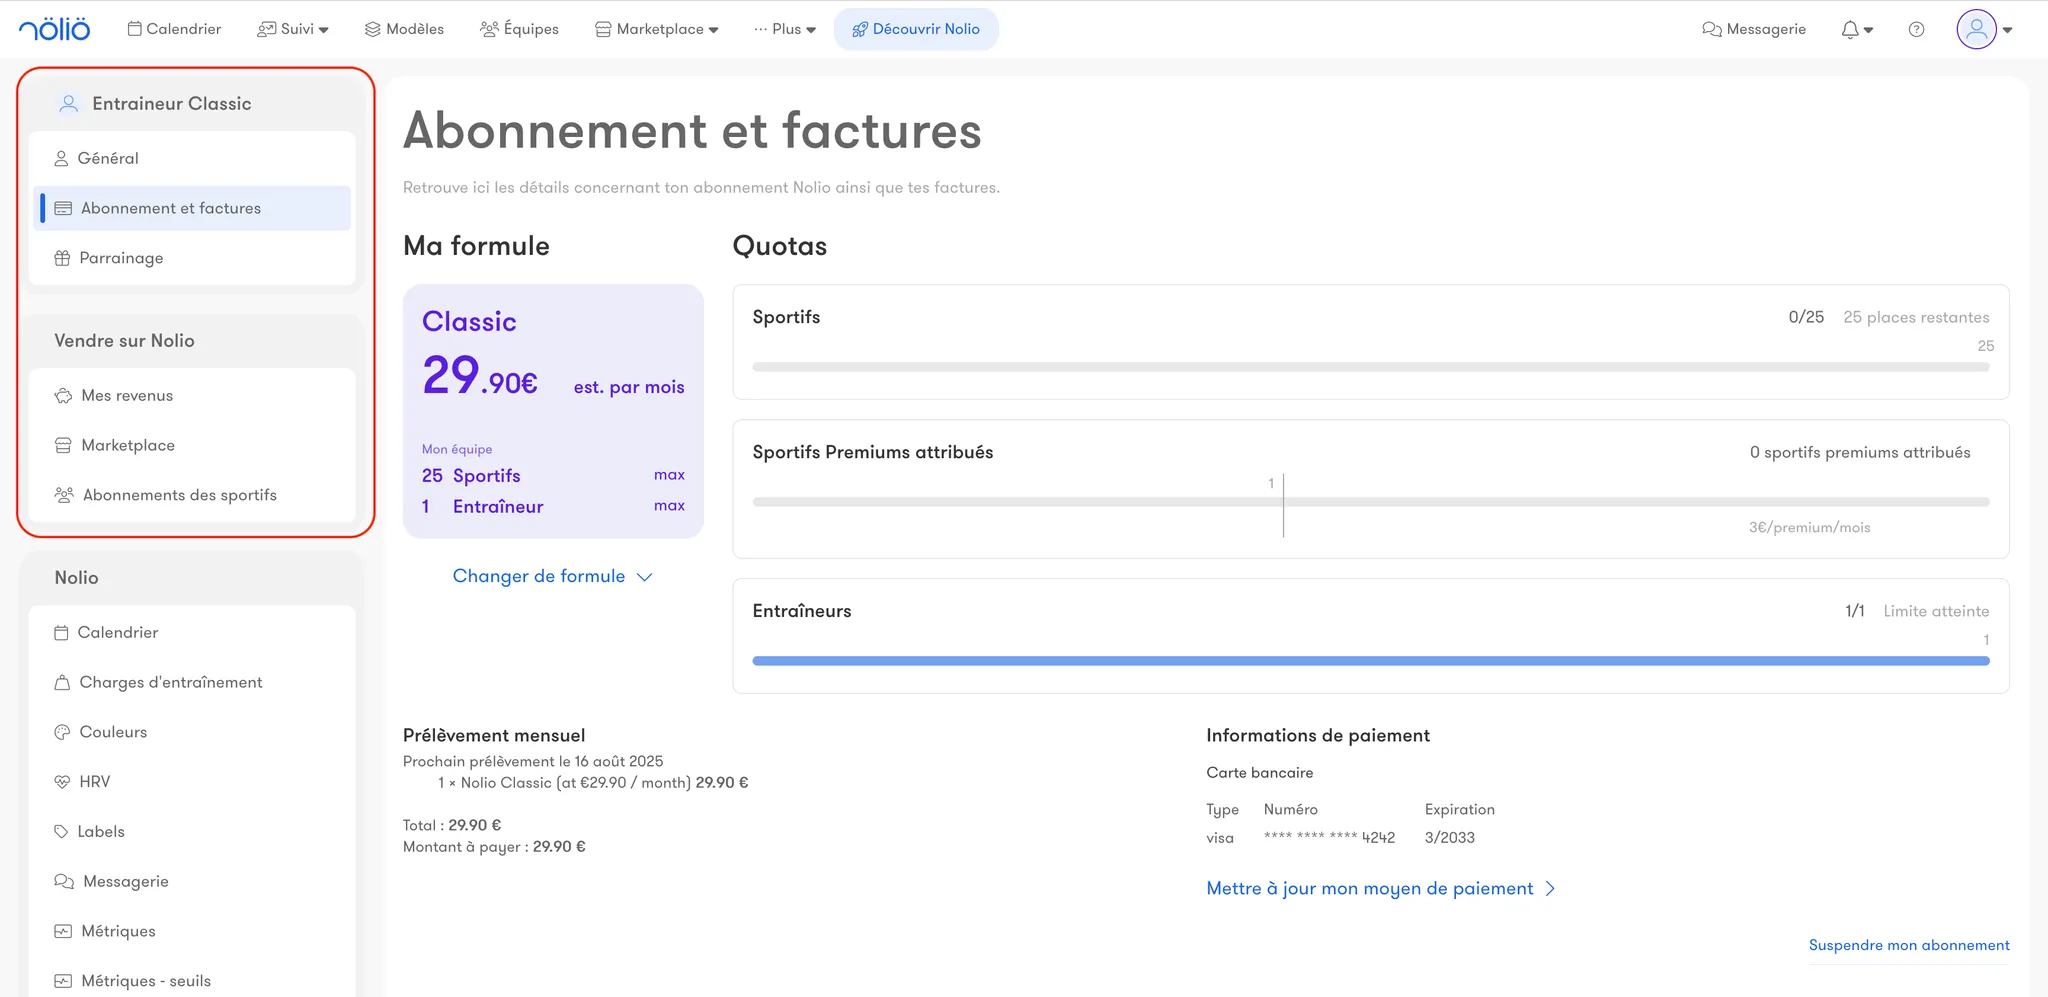Click '25 places restantes' text
Viewport: 2048px width, 997px height.
[1916, 317]
